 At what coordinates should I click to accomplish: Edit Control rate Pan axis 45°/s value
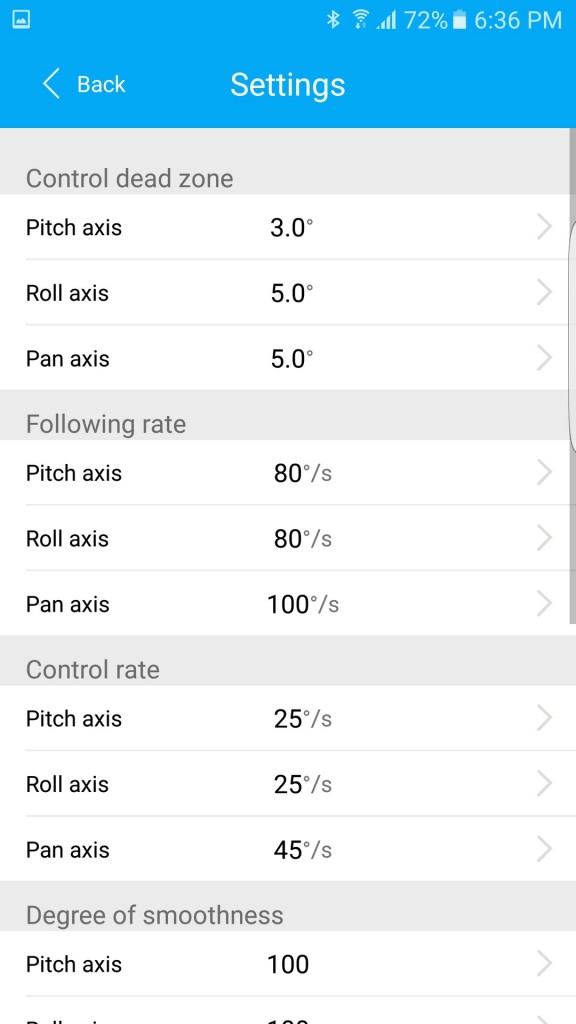point(303,850)
